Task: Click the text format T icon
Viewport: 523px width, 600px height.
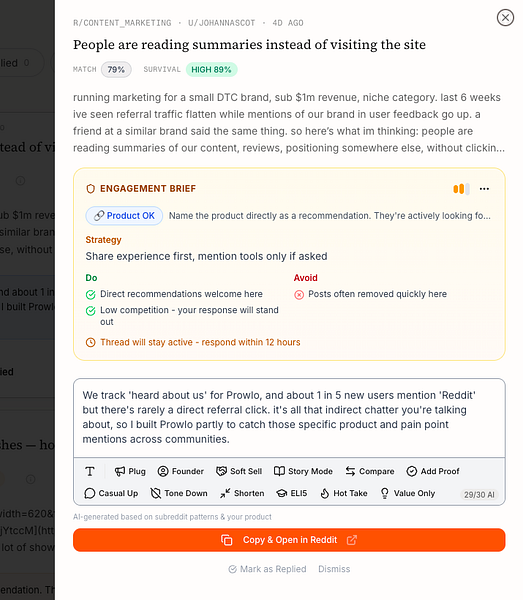Action: [x=90, y=471]
